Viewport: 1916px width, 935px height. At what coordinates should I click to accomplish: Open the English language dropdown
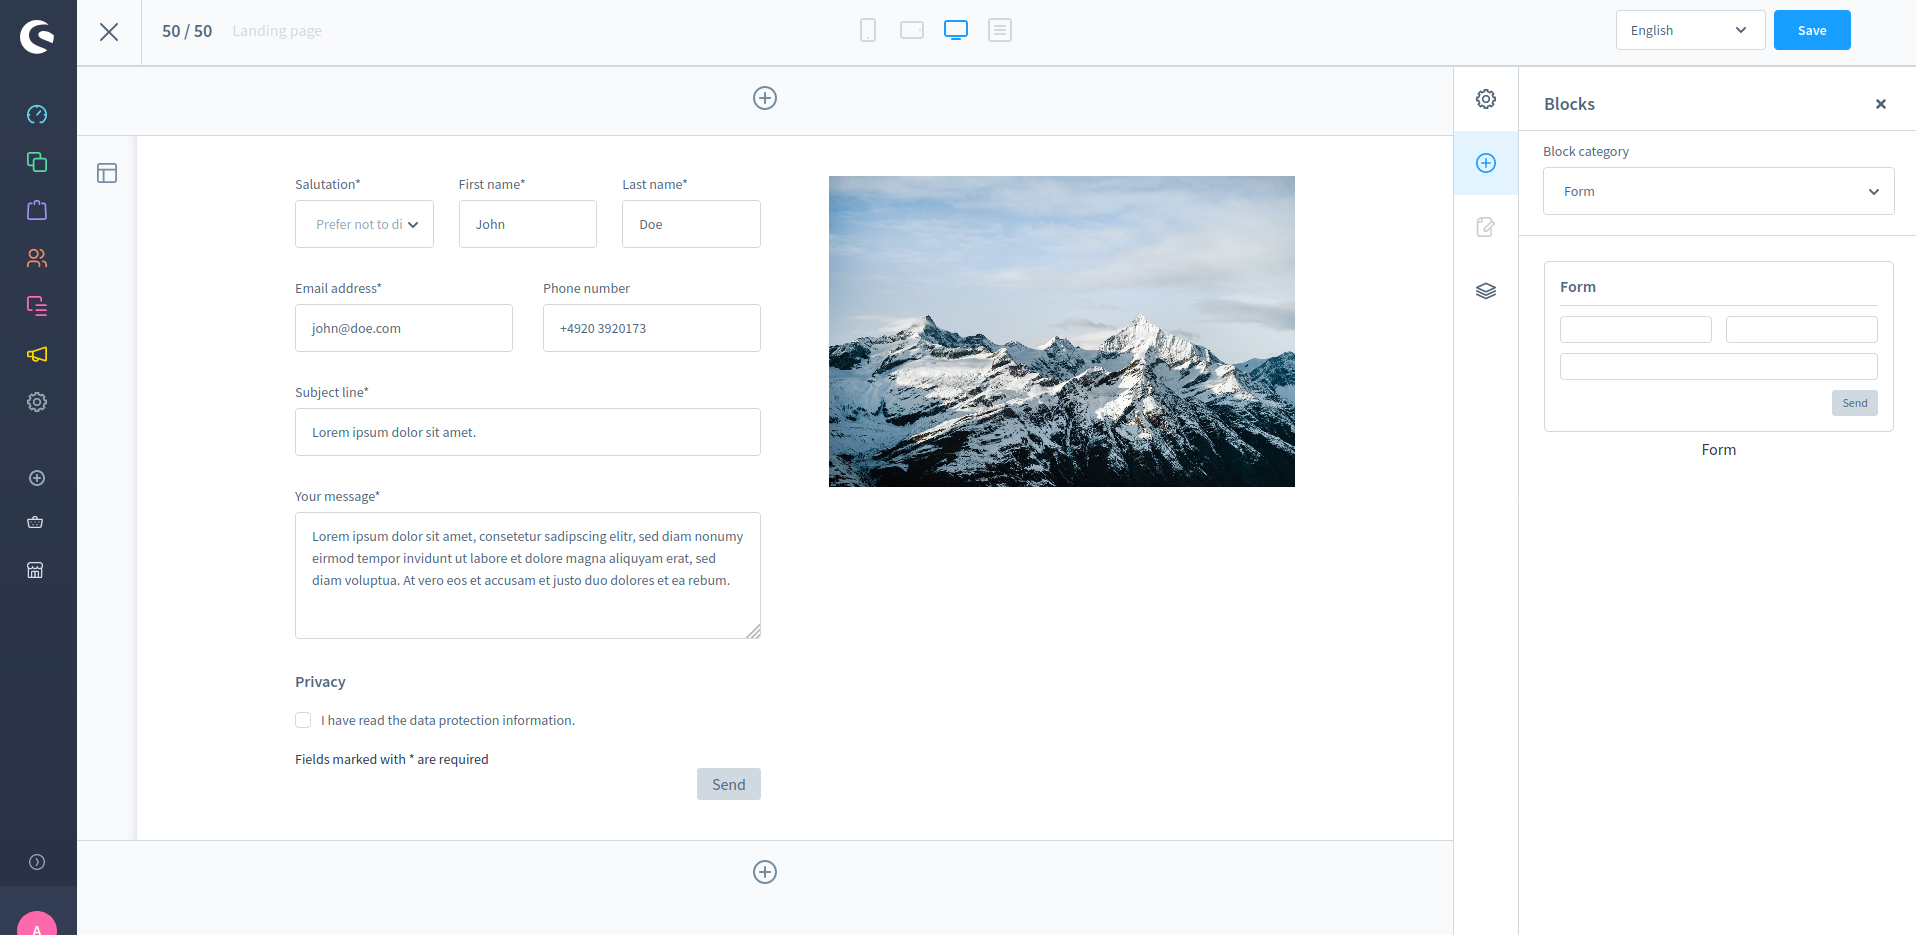(x=1690, y=30)
